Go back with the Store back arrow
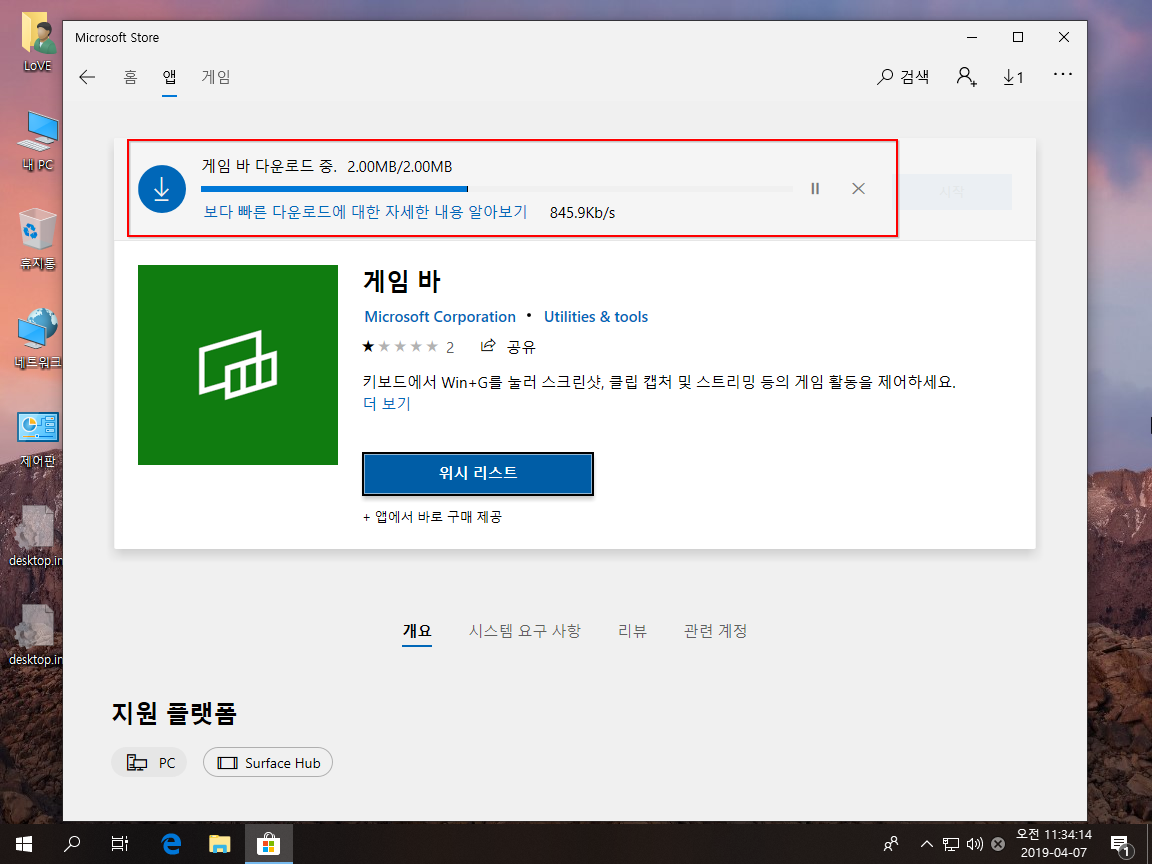Image resolution: width=1152 pixels, height=864 pixels. [x=87, y=77]
